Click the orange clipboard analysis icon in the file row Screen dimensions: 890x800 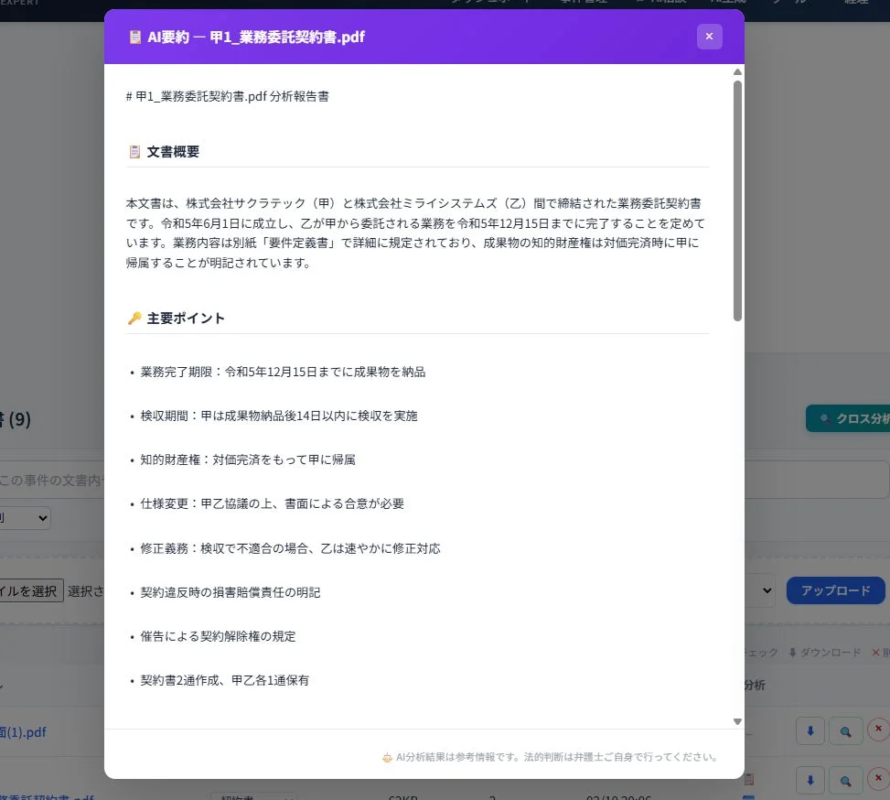coord(747,777)
